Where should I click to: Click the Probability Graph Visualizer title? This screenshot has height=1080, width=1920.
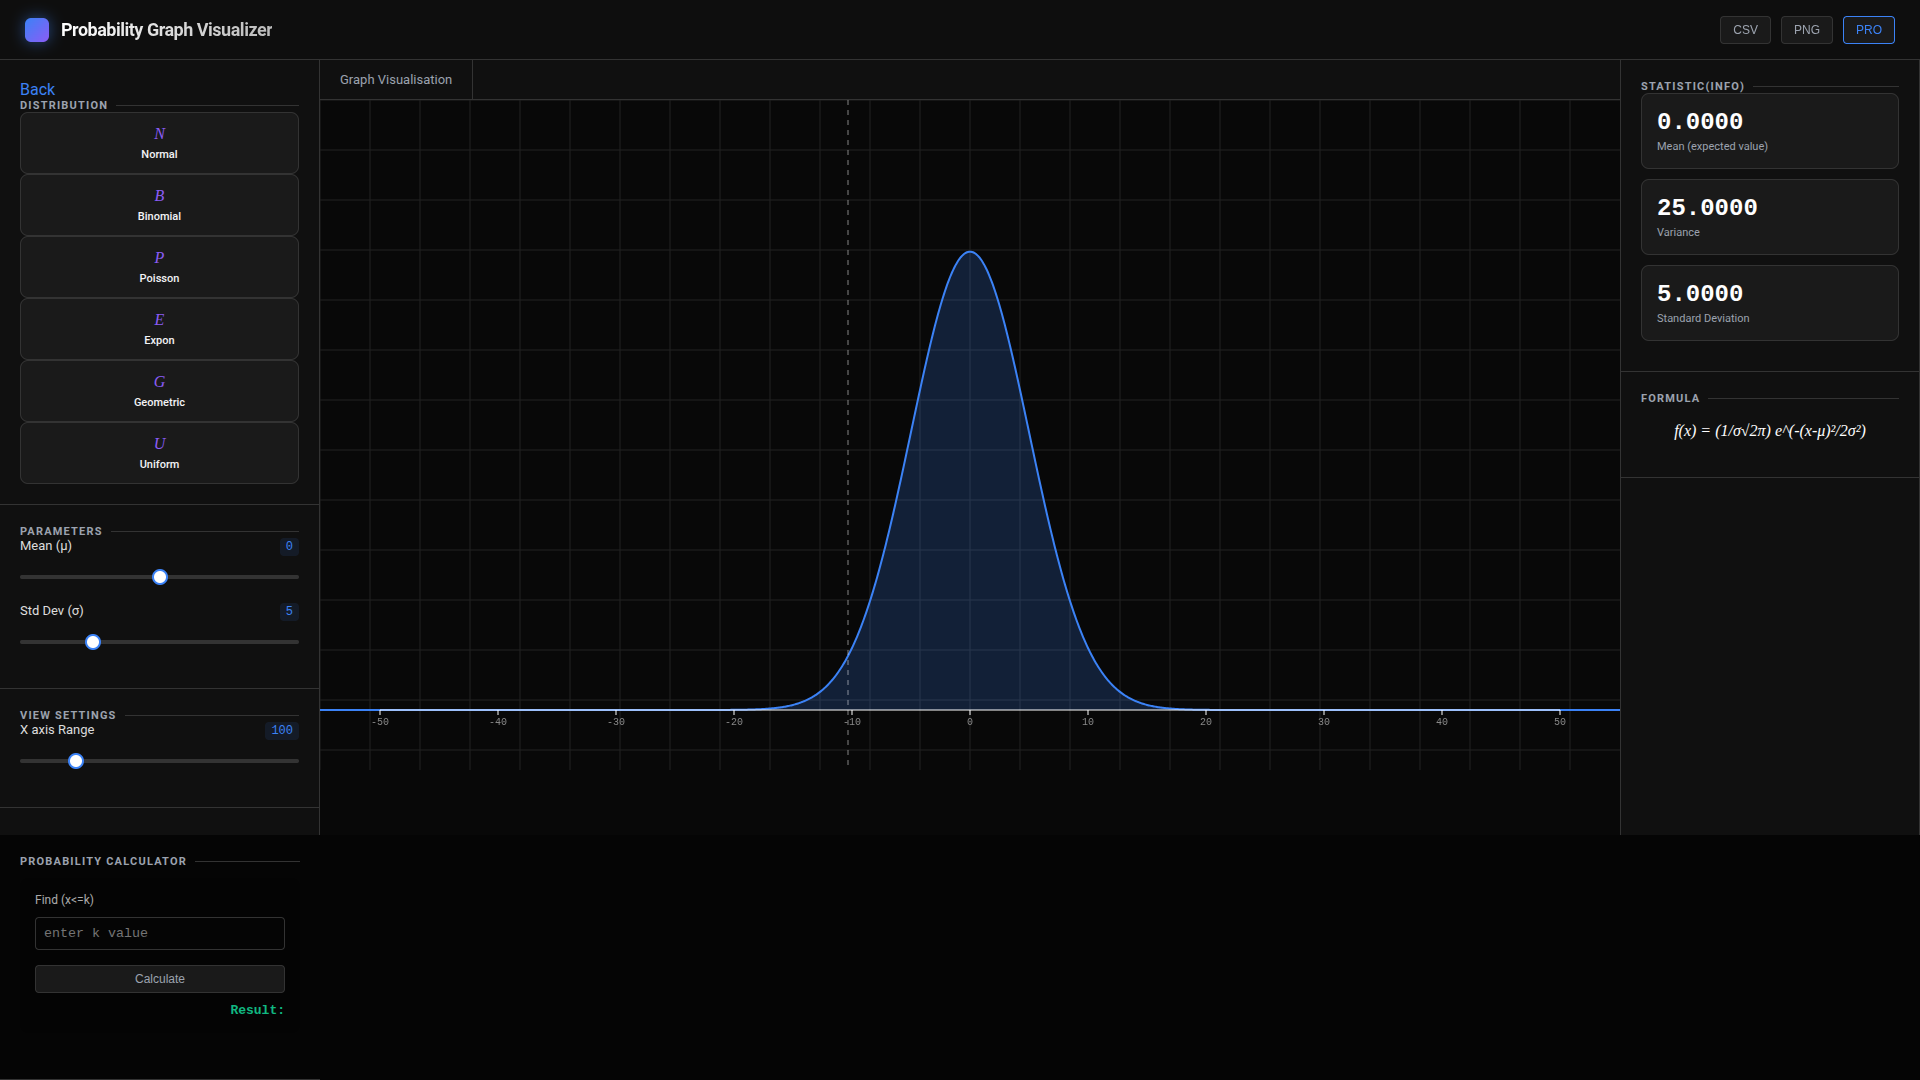tap(166, 30)
